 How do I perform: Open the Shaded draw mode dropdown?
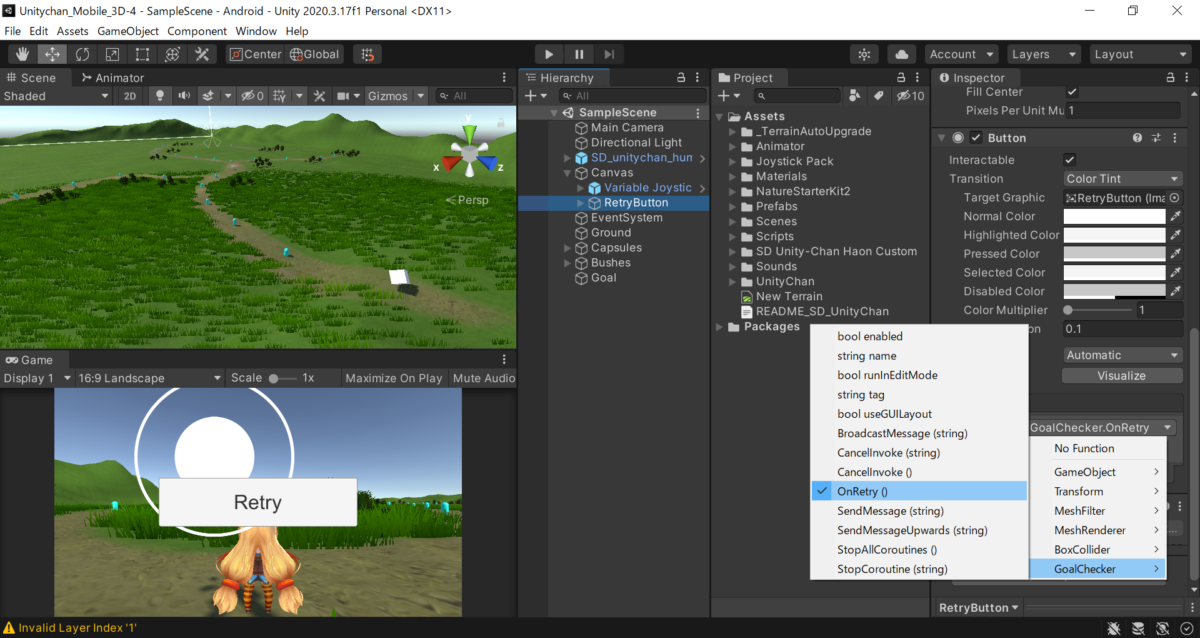[56, 96]
